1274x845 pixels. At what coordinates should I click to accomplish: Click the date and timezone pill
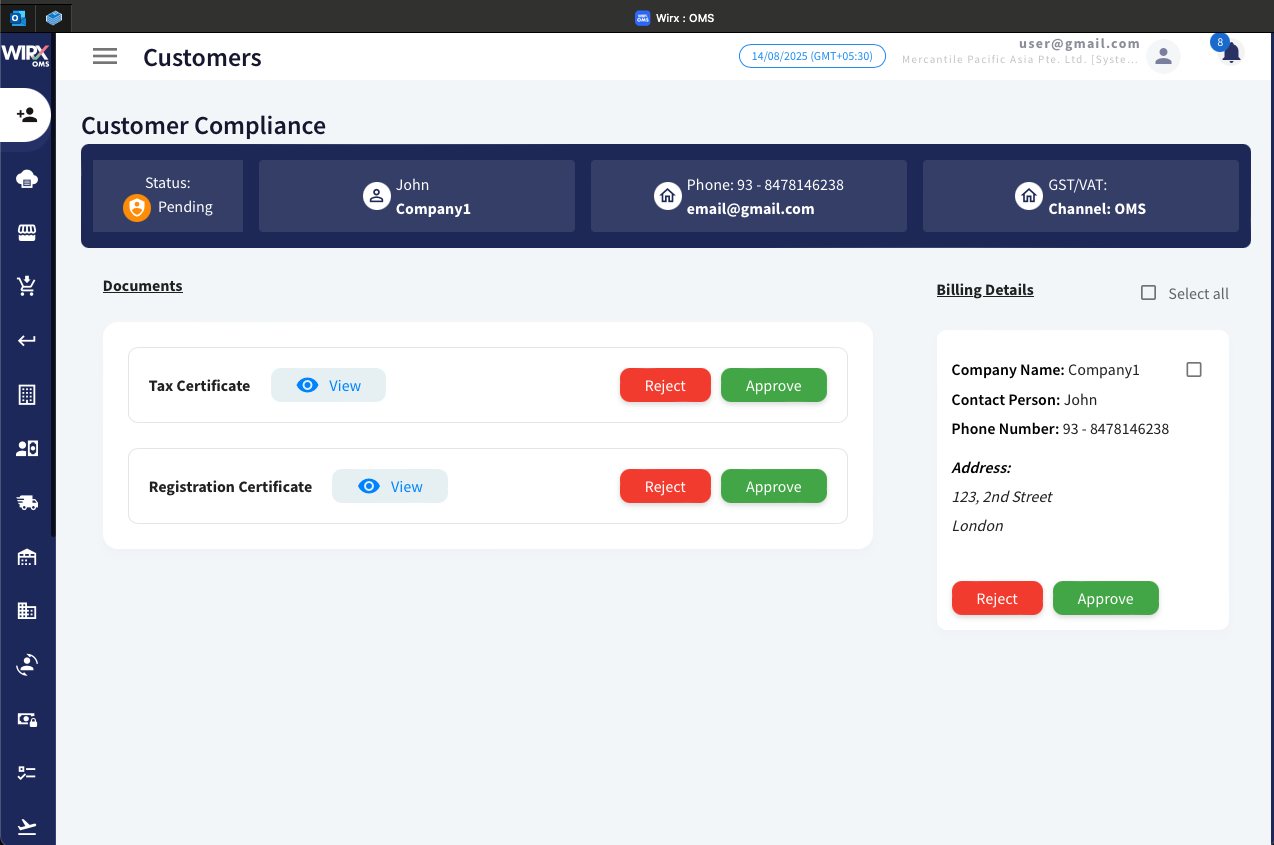click(812, 57)
